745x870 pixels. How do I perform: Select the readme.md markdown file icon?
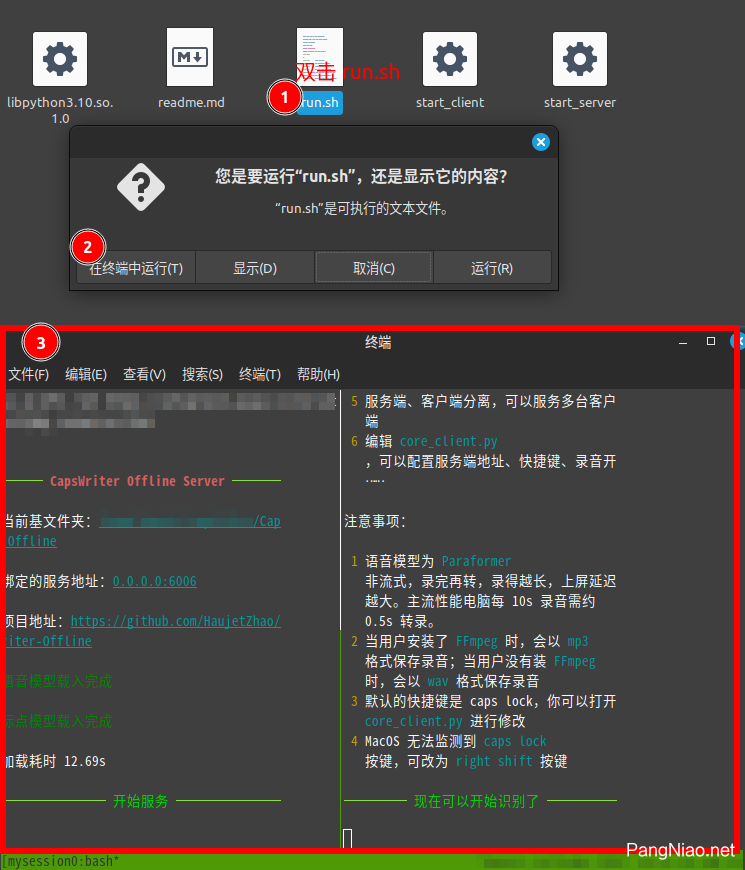(x=190, y=57)
